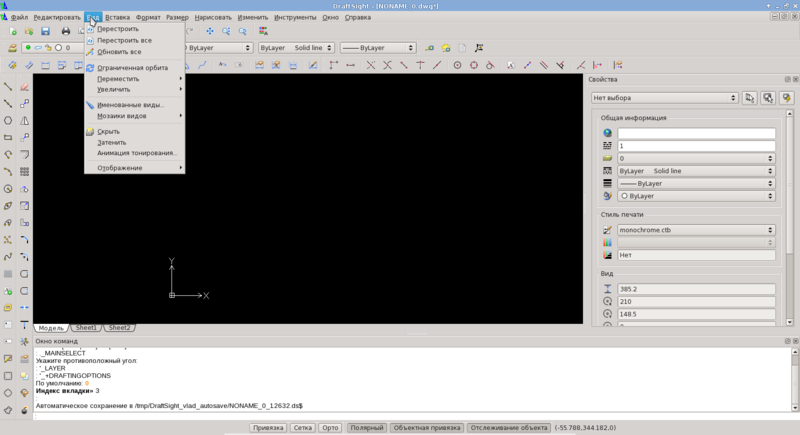Select Ограниченная орбита menu entry
The image size is (800, 435).
(x=135, y=68)
